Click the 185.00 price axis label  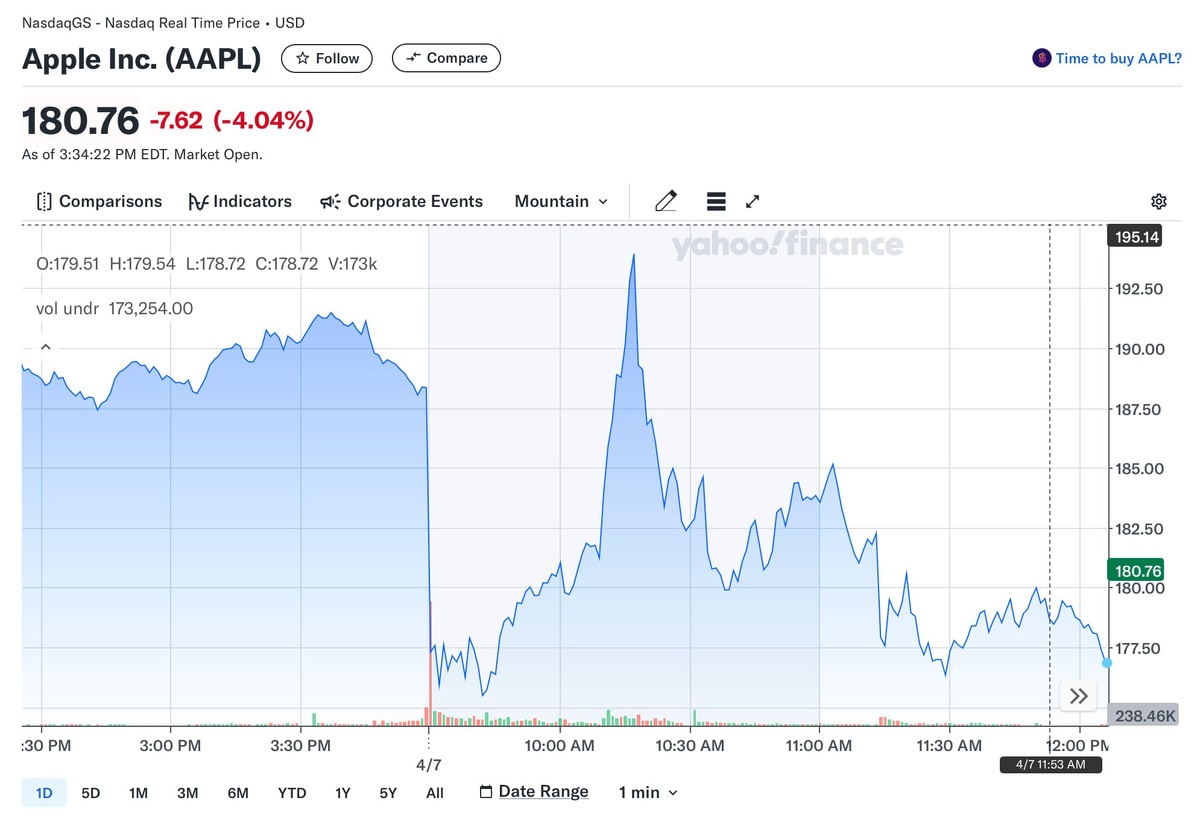point(1138,468)
